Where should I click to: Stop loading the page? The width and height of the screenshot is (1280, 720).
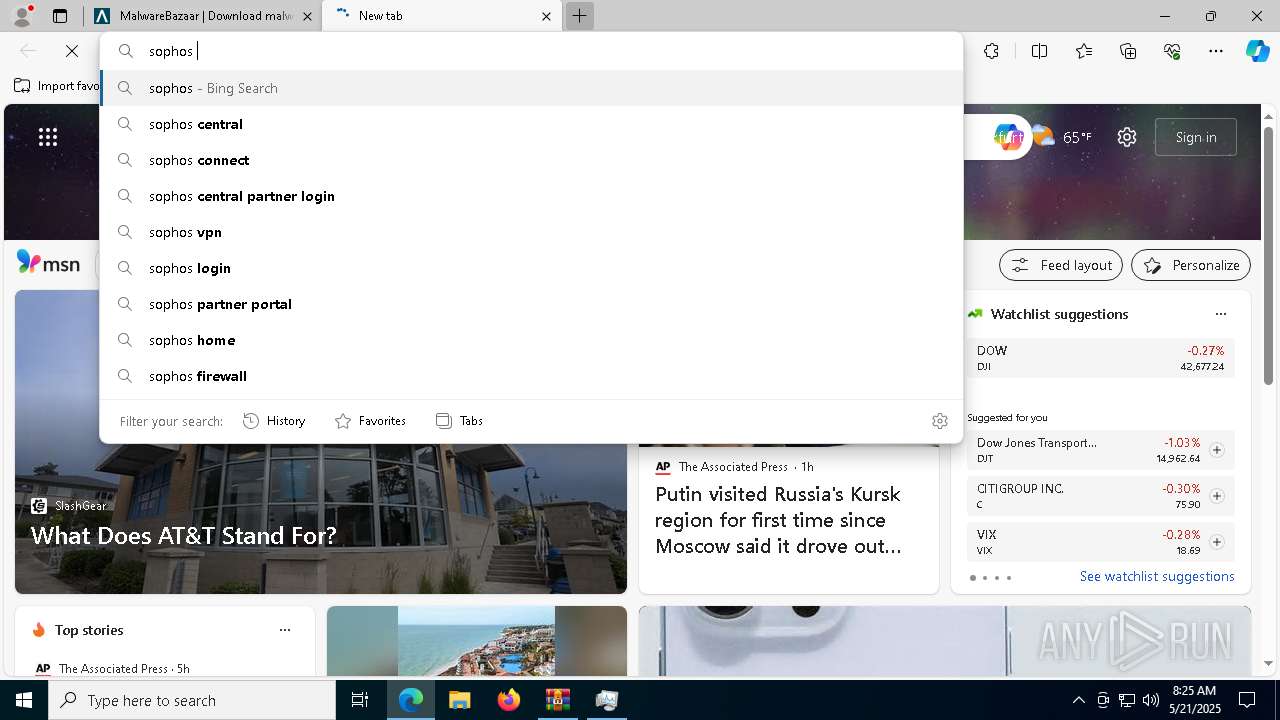[x=72, y=51]
